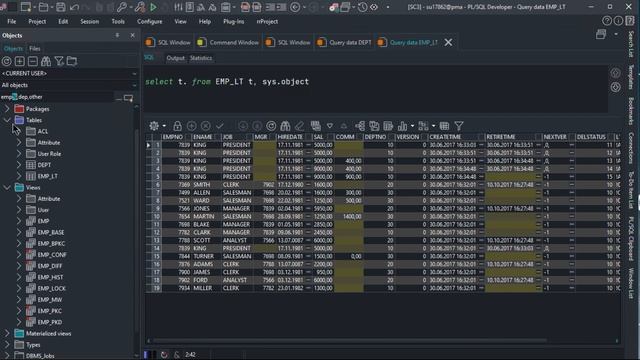Click the SQL editor text area
The width and height of the screenshot is (640, 360).
coord(376,90)
